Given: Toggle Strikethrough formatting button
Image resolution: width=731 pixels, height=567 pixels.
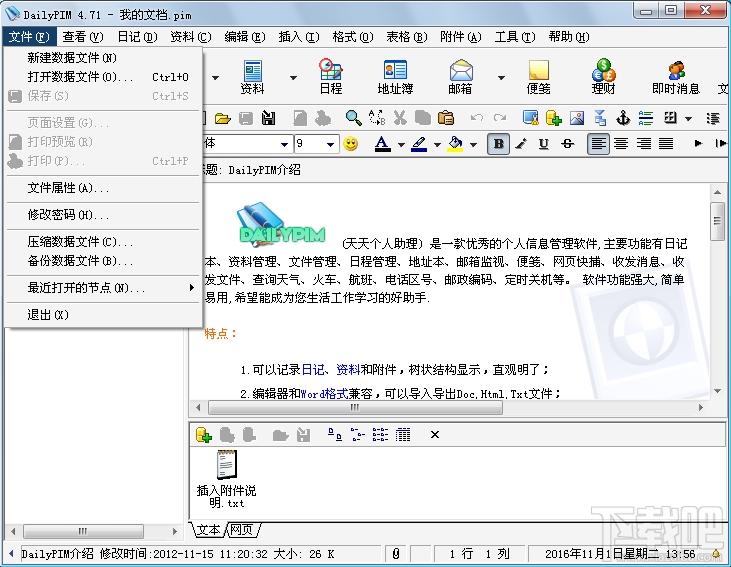Looking at the screenshot, I should 567,144.
